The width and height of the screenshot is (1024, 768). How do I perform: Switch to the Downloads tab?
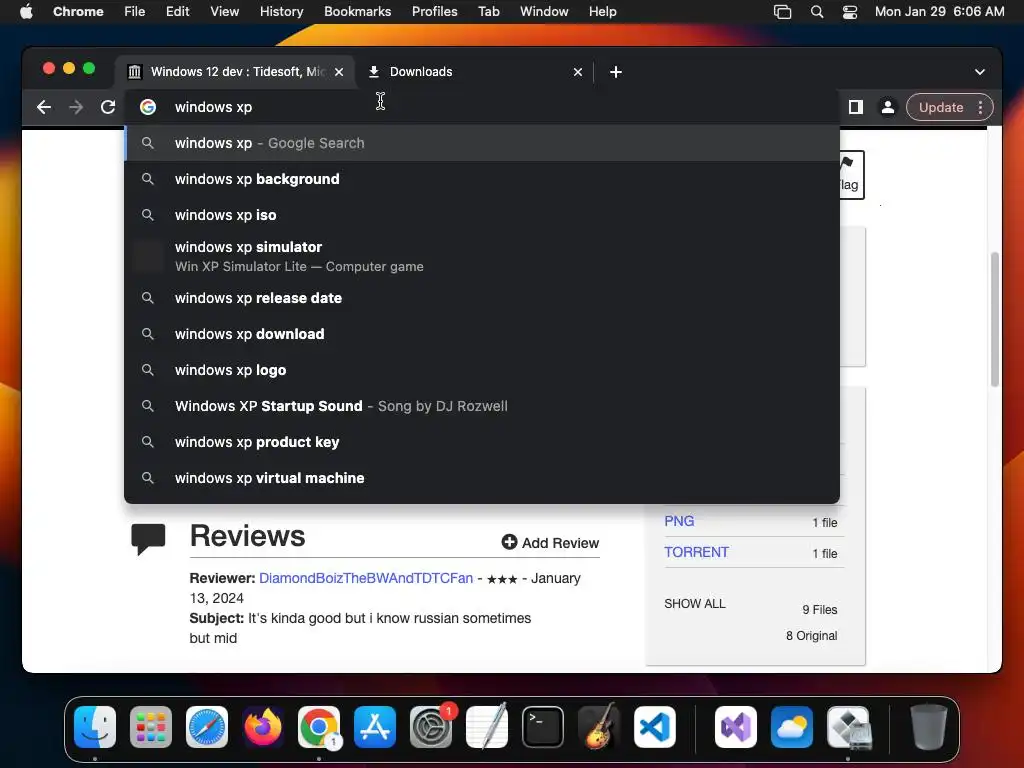(475, 72)
